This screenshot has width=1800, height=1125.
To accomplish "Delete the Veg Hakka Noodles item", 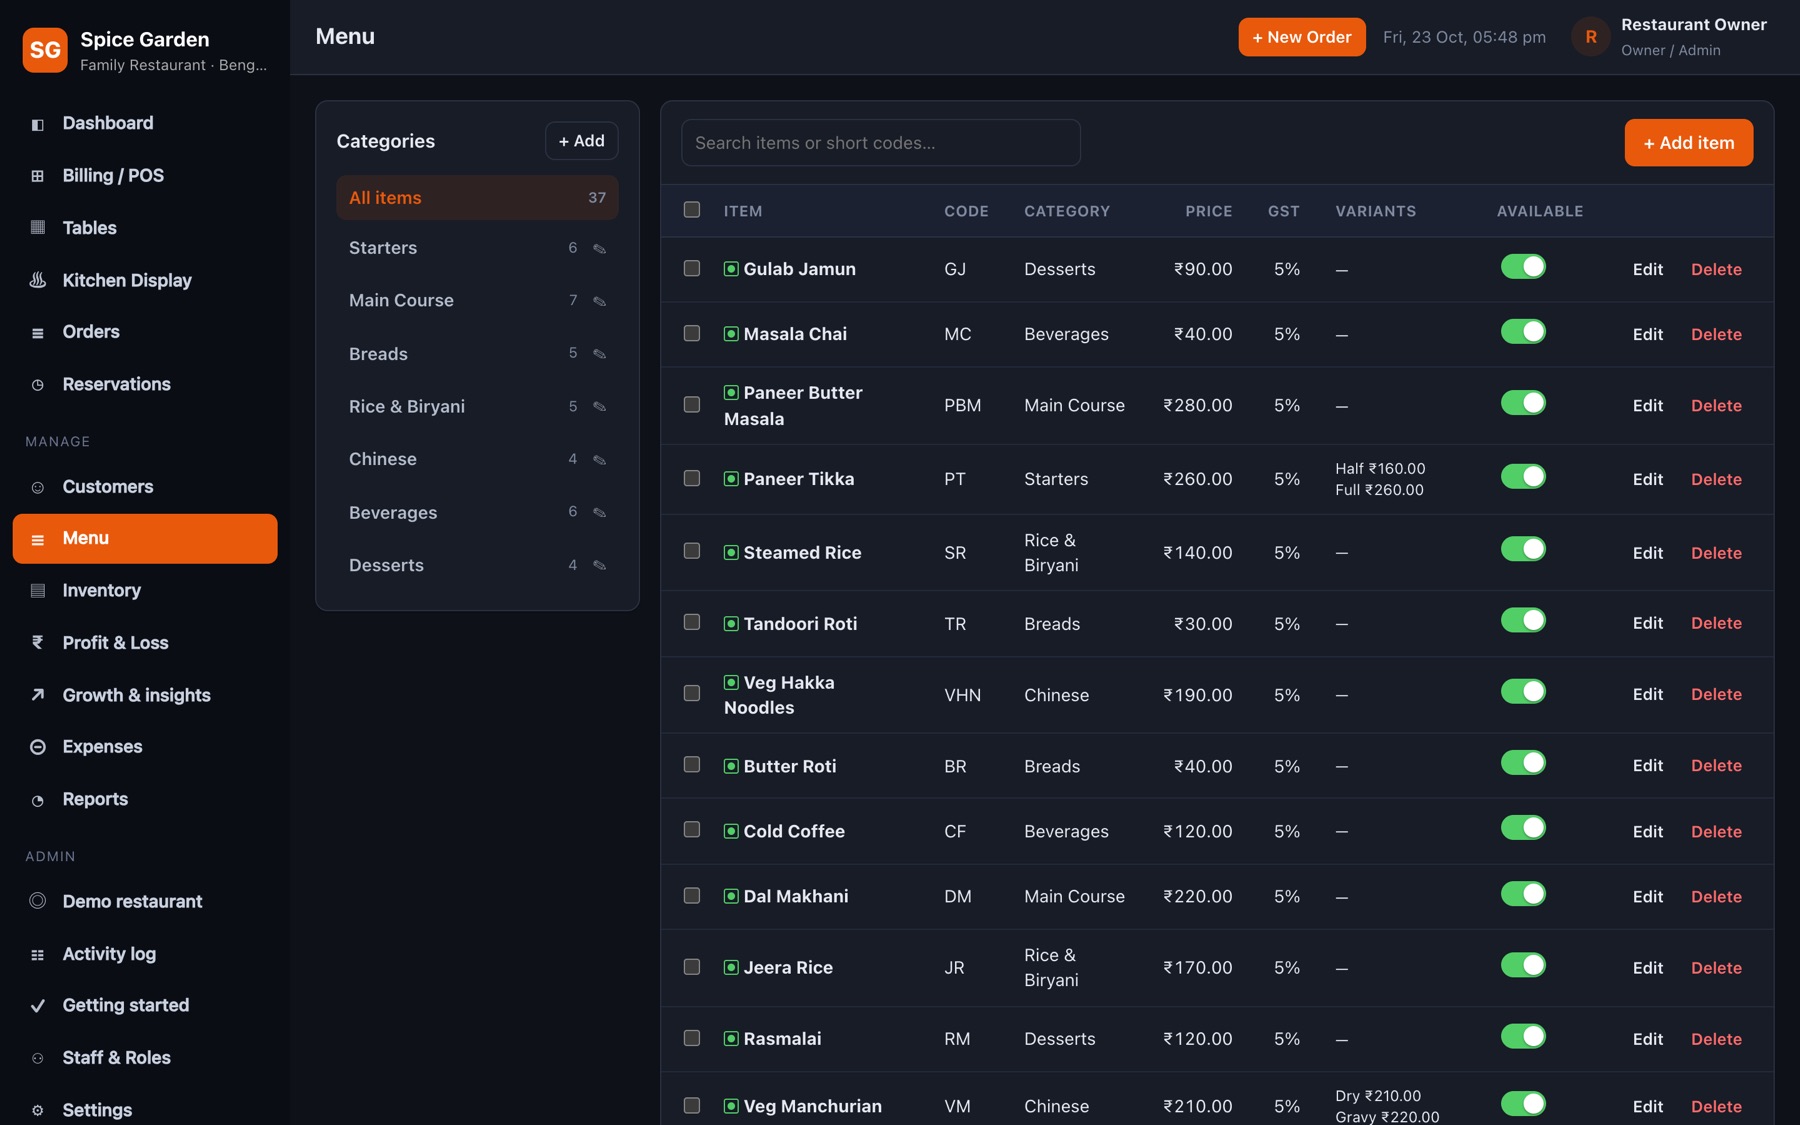I will pyautogui.click(x=1716, y=694).
